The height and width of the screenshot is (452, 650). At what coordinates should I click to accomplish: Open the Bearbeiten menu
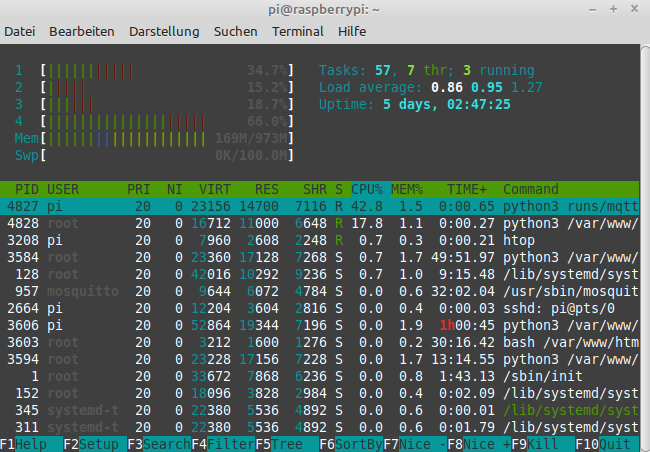tap(81, 31)
